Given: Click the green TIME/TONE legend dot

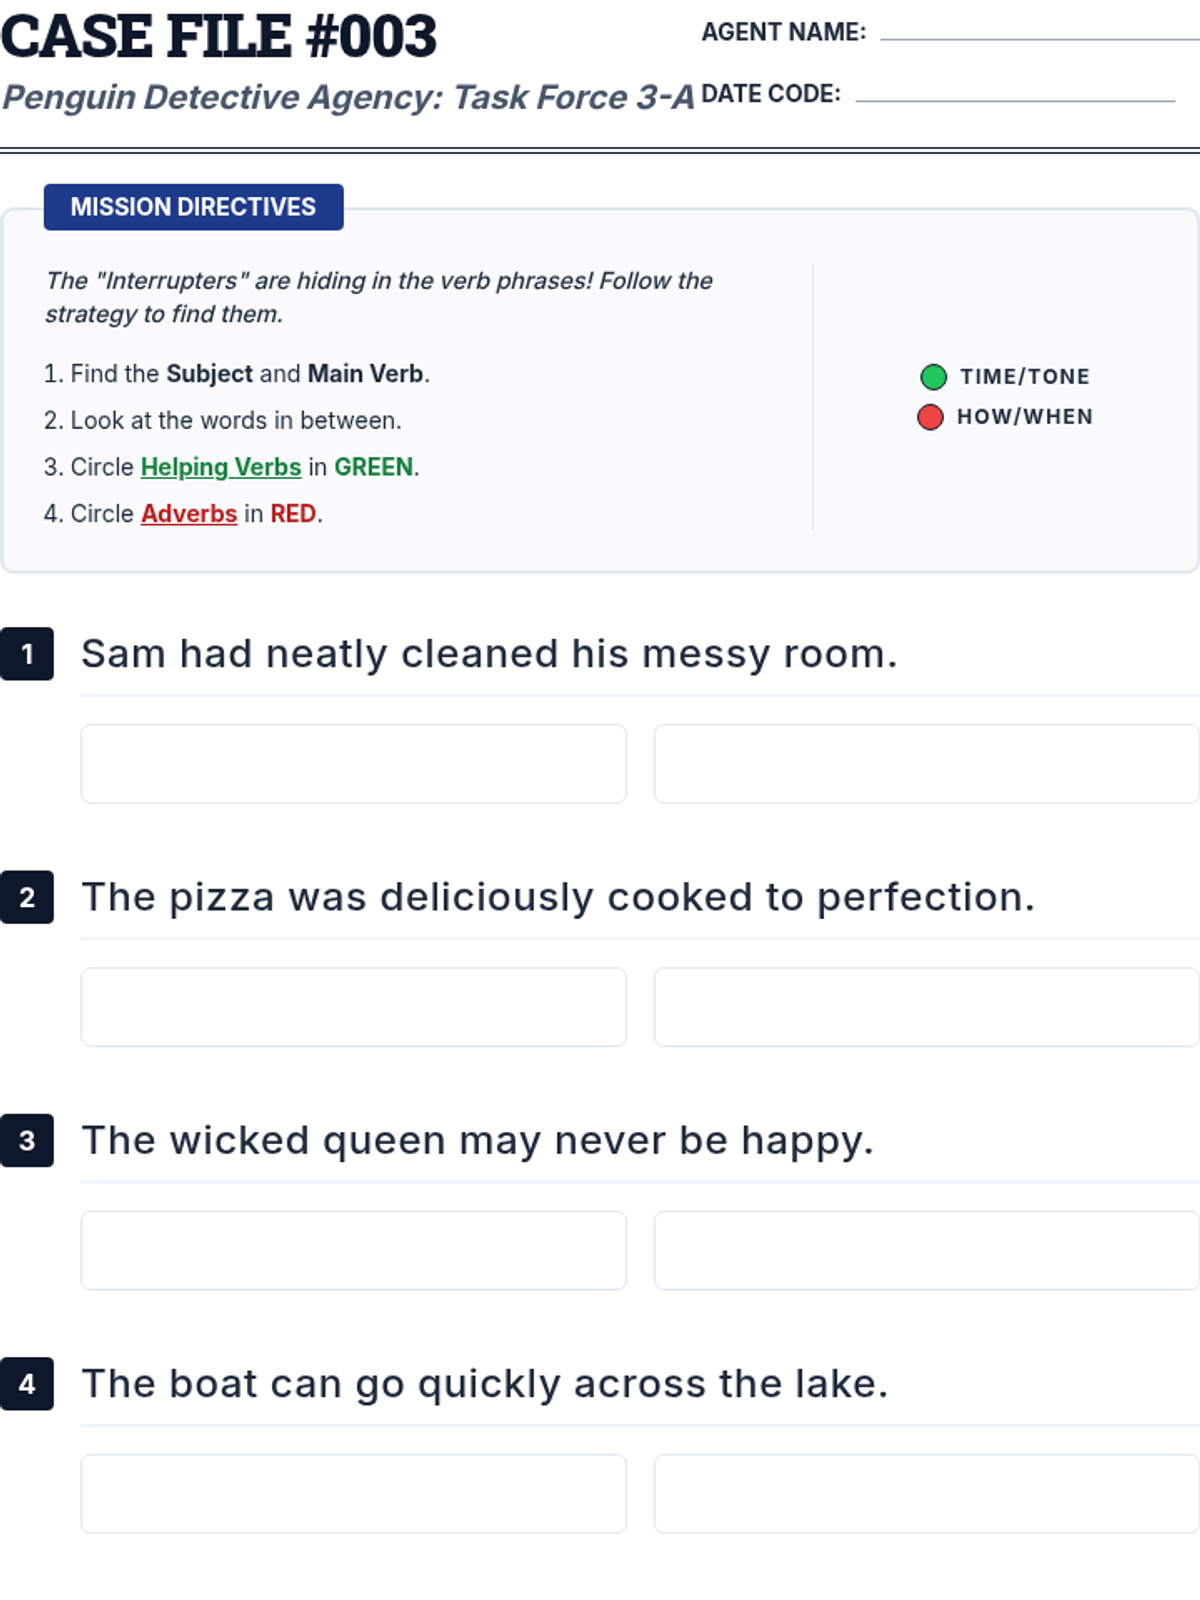Looking at the screenshot, I should 933,377.
